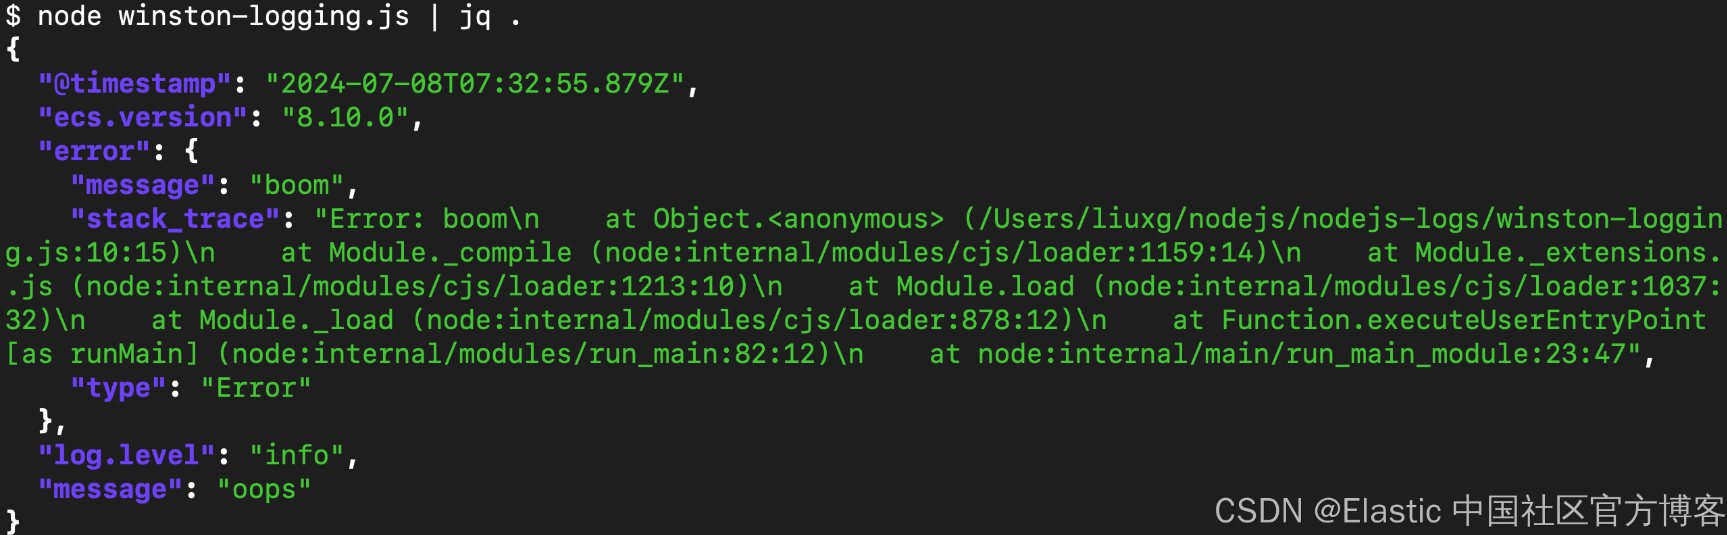Click the "error" object key
This screenshot has width=1727, height=535.
(94, 152)
